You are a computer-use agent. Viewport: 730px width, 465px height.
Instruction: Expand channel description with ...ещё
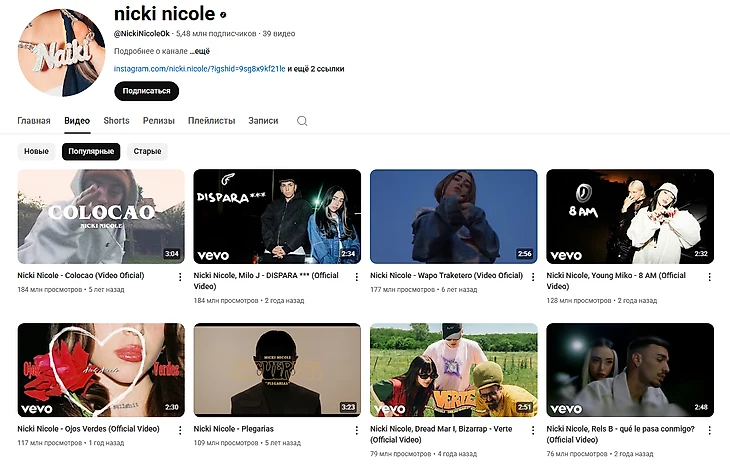point(200,51)
